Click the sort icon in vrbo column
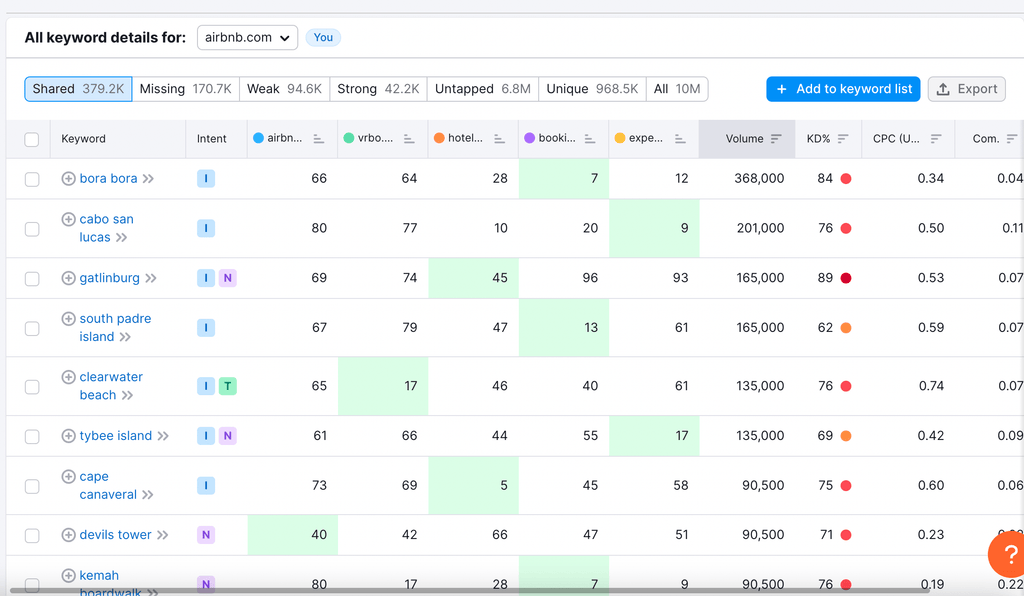The image size is (1024, 596). click(x=409, y=138)
